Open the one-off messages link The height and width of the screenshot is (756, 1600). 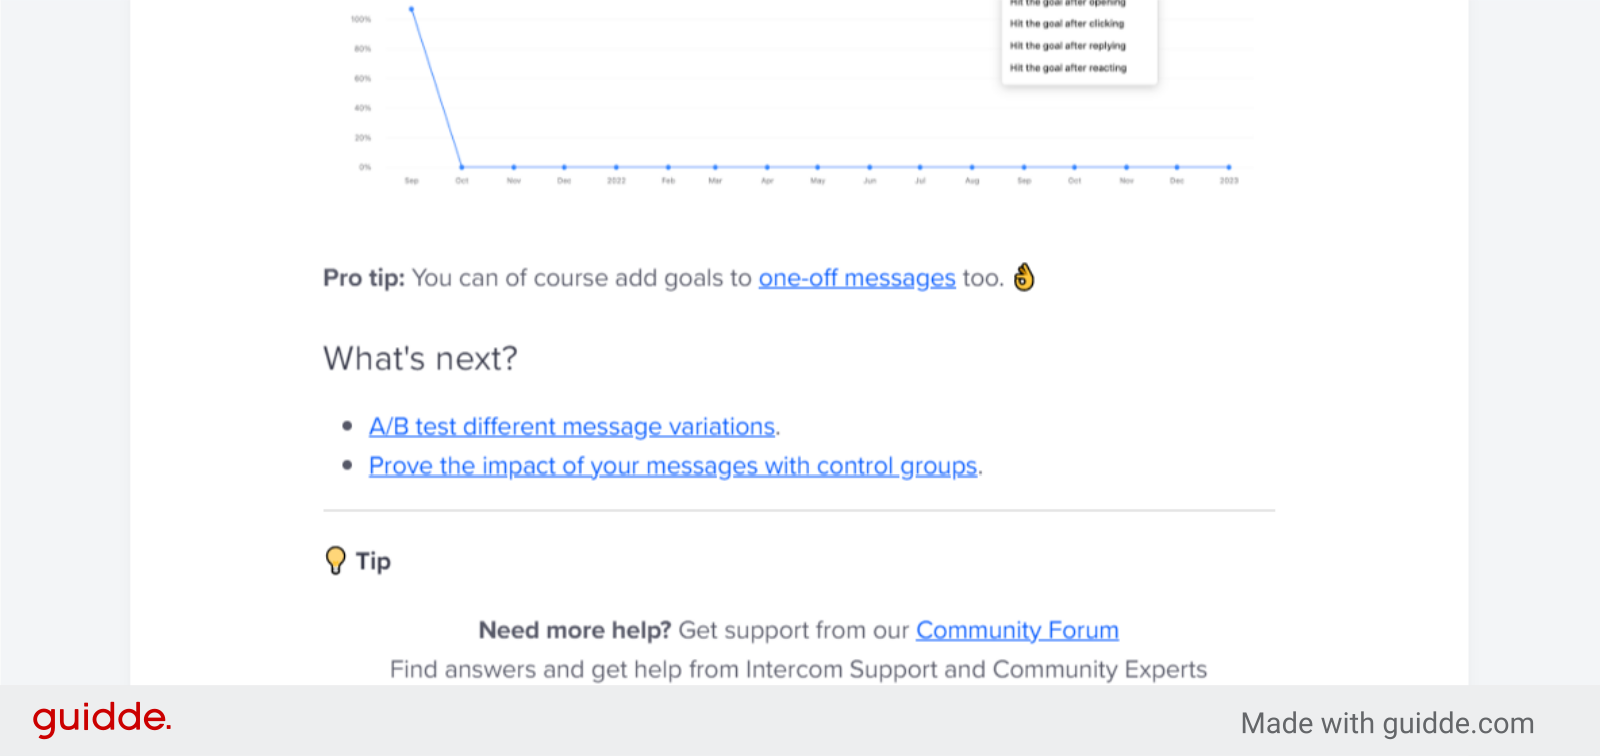(856, 278)
